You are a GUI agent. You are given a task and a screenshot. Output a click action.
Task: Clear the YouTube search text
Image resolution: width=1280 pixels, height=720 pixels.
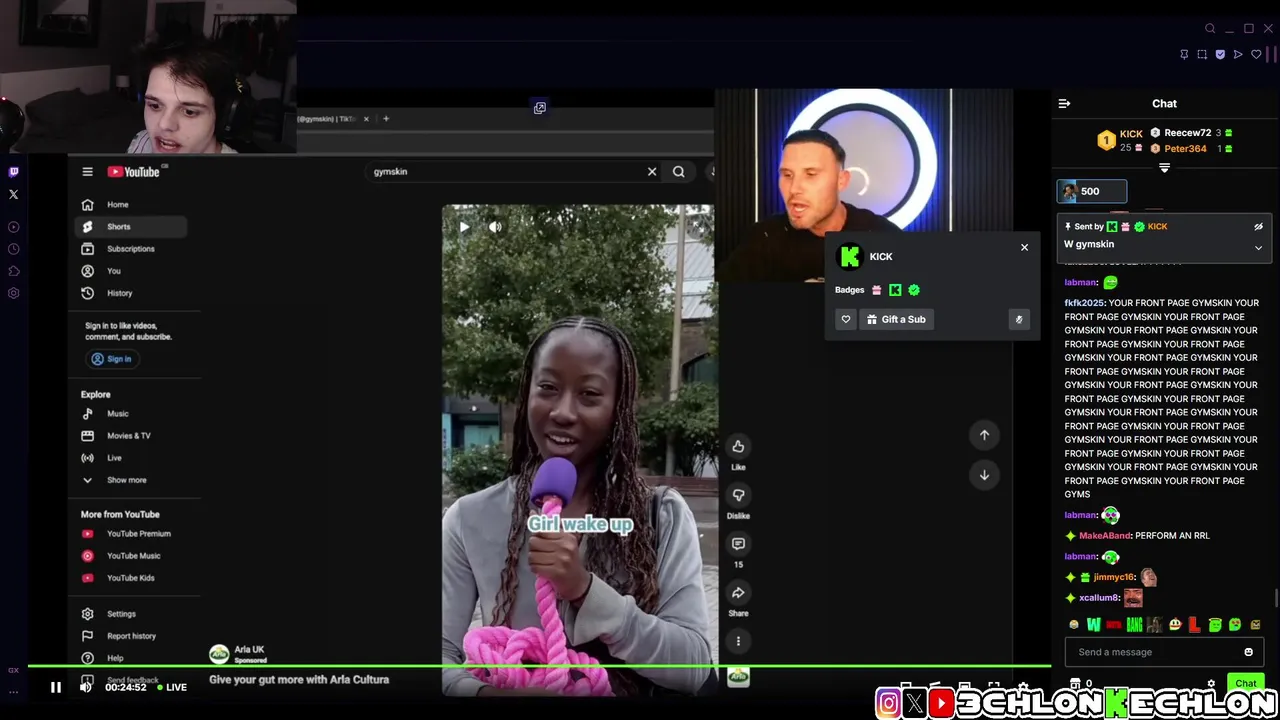click(x=652, y=172)
